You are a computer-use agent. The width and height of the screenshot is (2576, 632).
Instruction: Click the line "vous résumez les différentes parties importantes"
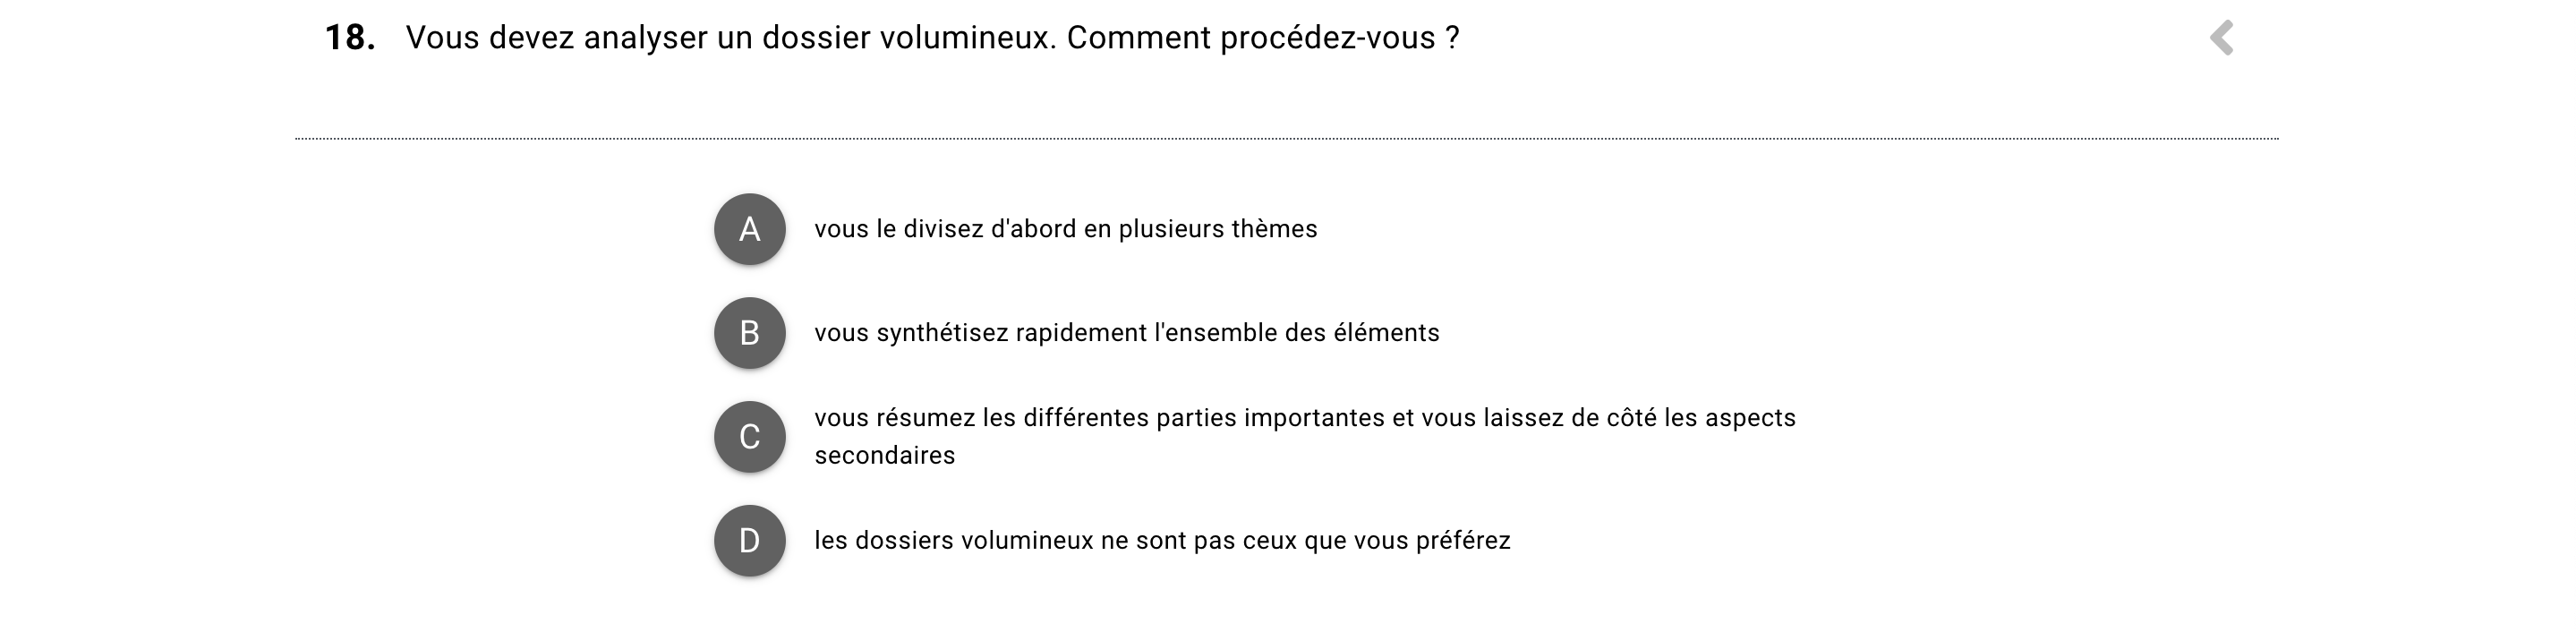(1304, 418)
